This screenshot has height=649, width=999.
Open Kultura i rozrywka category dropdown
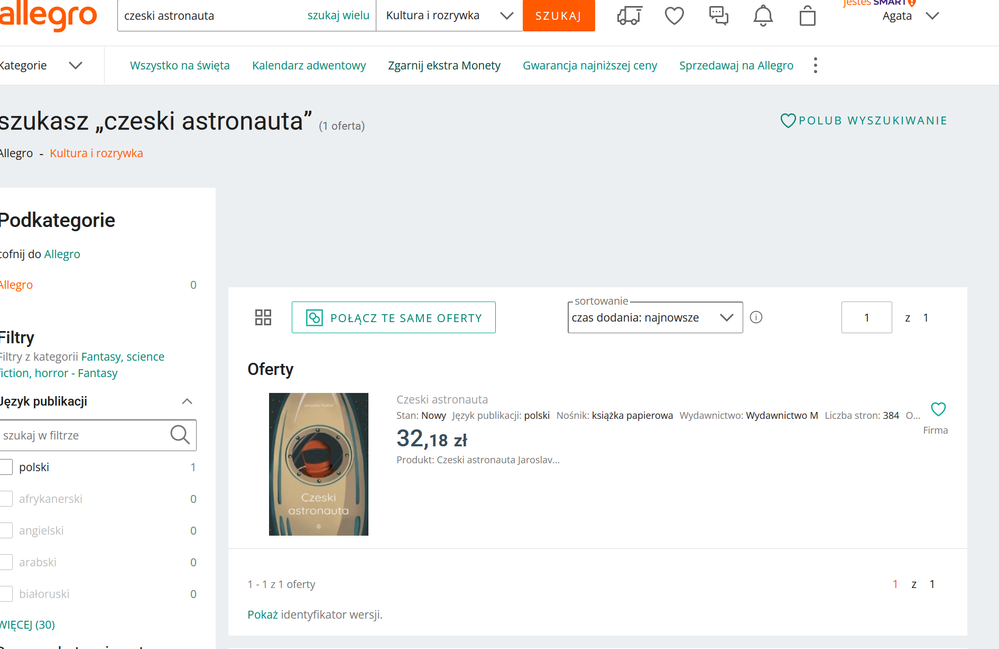click(449, 15)
